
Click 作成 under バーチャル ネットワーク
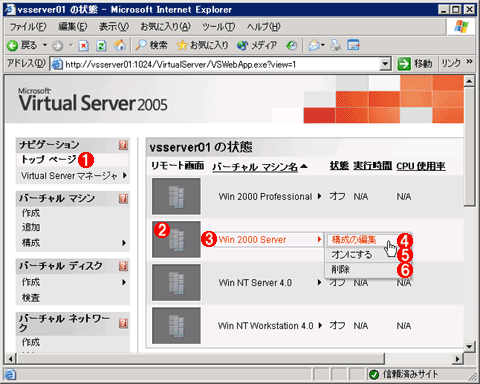click(31, 342)
